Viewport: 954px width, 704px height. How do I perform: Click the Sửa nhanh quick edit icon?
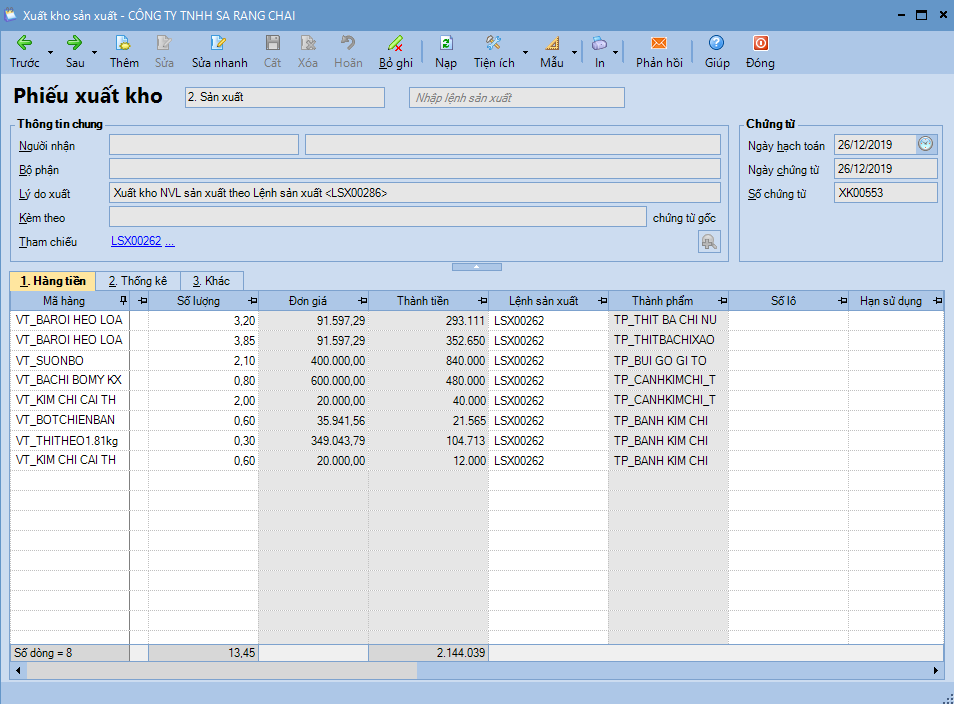(219, 43)
